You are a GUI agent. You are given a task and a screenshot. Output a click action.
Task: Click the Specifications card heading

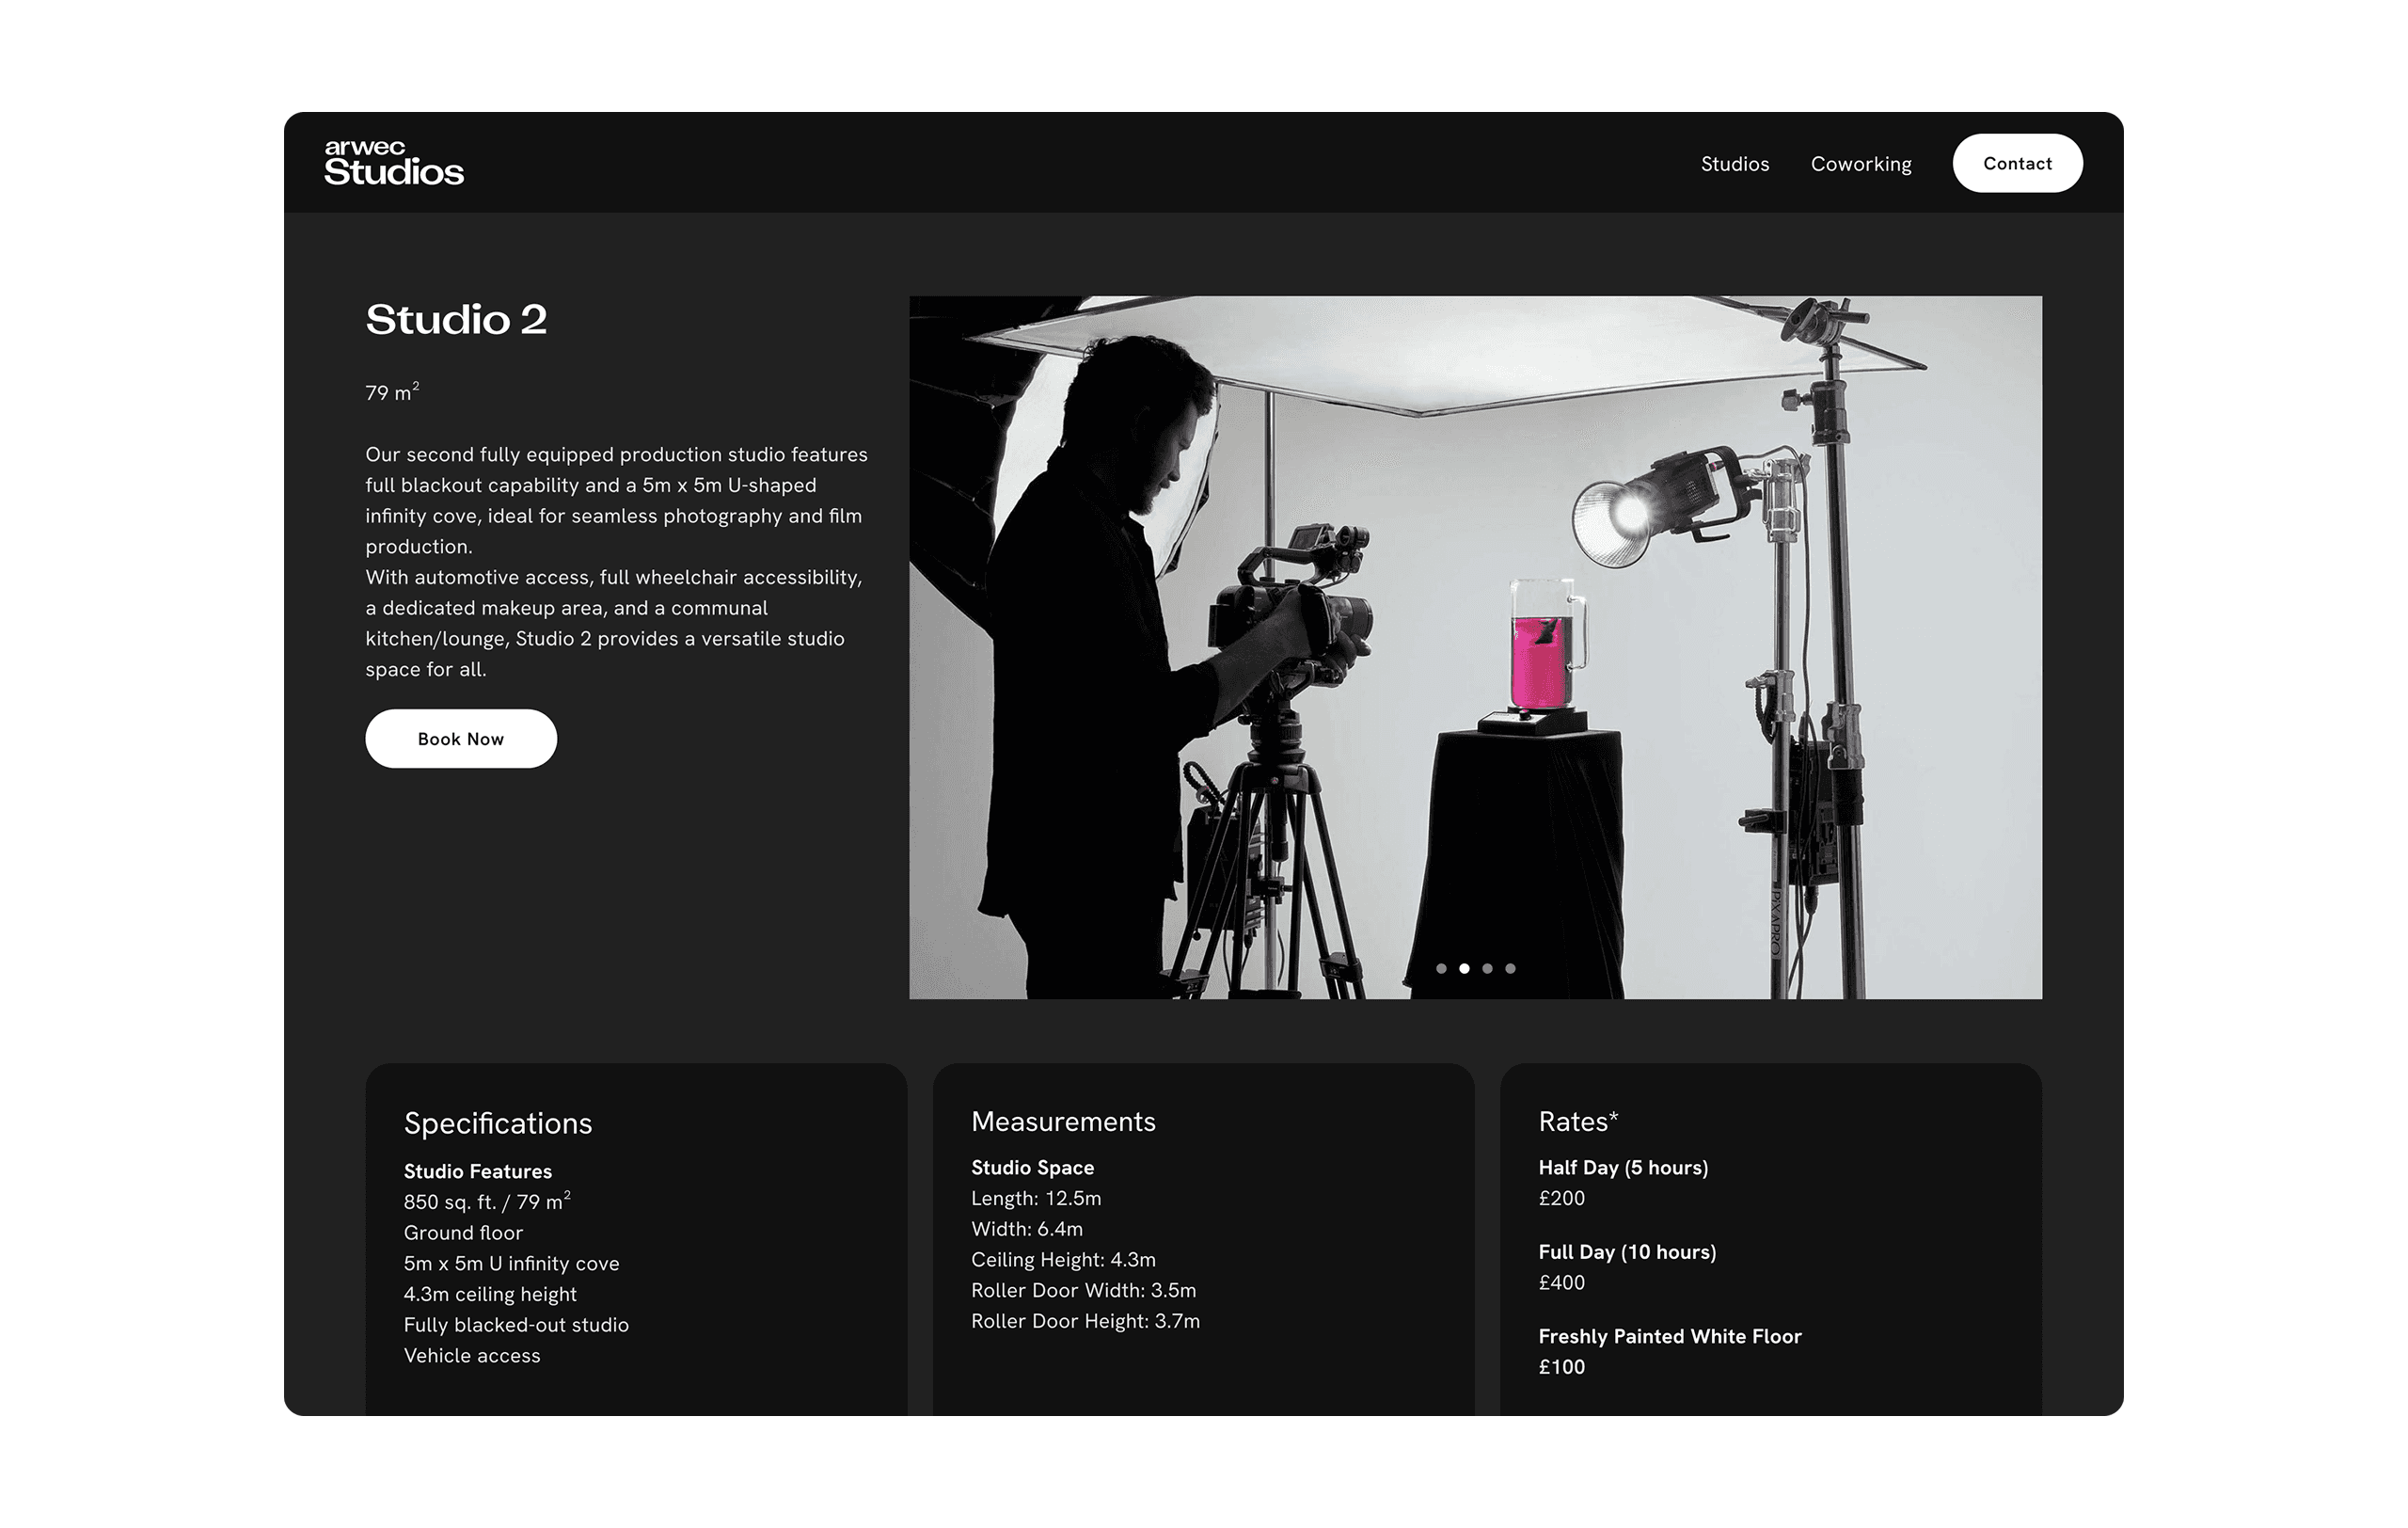pos(497,1123)
